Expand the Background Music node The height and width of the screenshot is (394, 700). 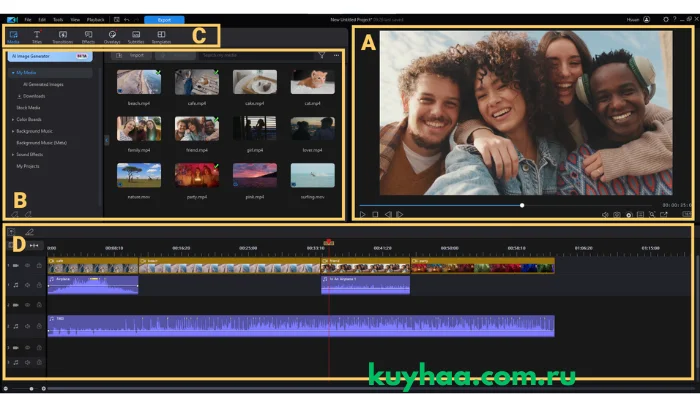point(13,131)
